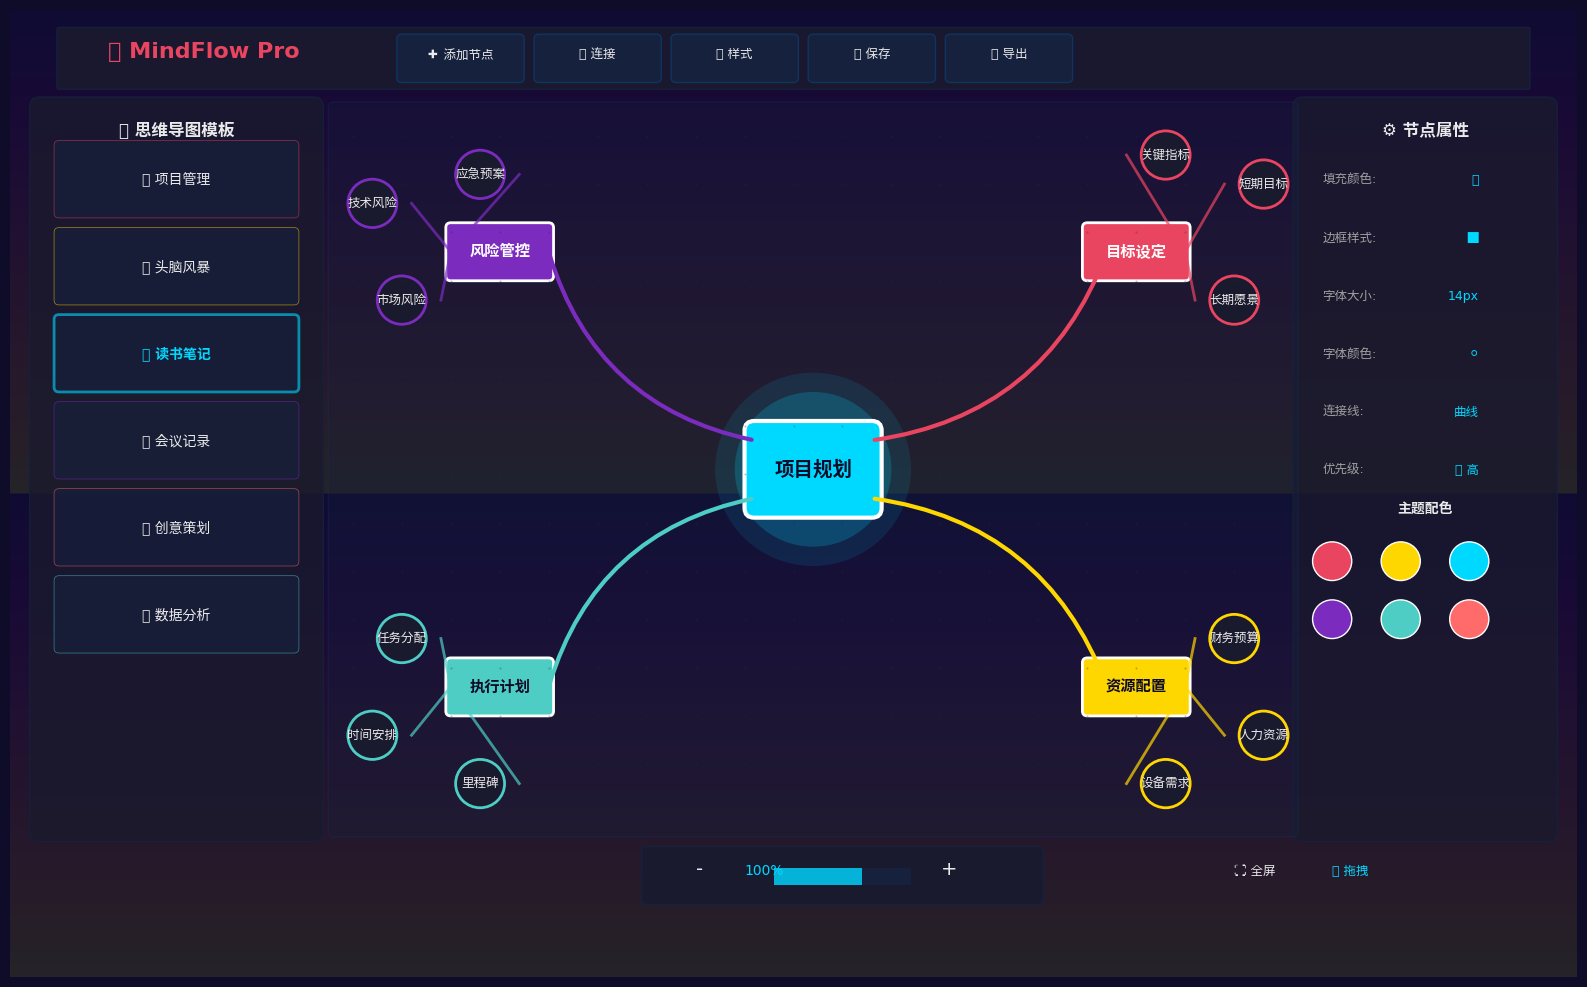
Task: Enable the 拖拽 drag mode
Action: coord(1349,871)
